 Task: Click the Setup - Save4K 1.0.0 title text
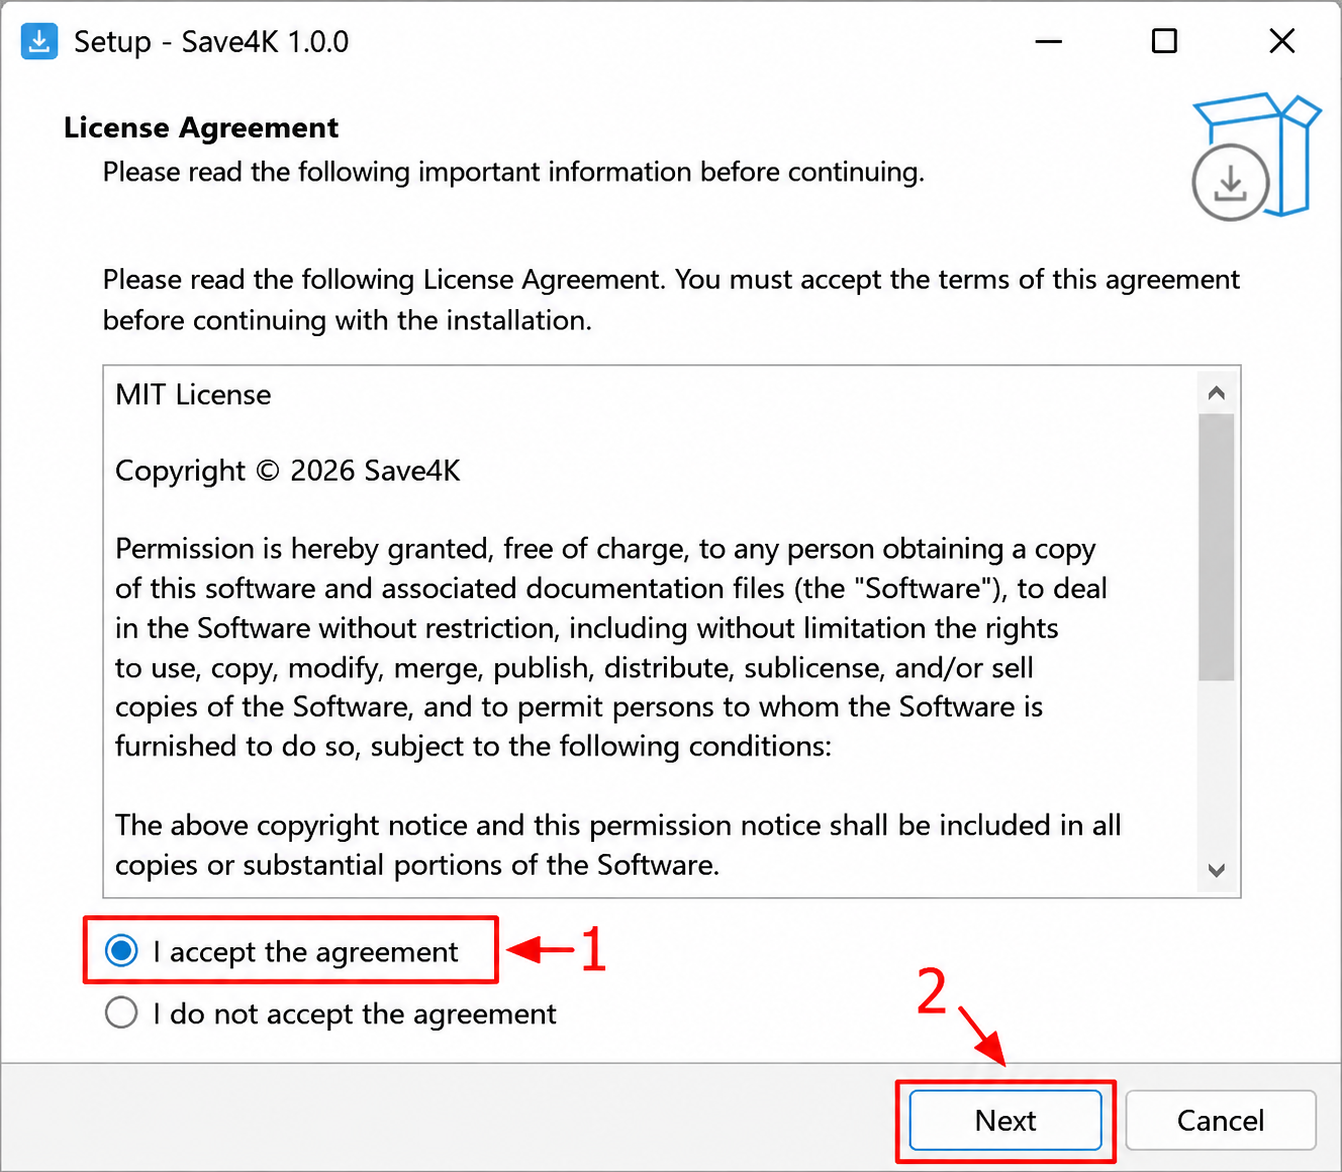[211, 42]
